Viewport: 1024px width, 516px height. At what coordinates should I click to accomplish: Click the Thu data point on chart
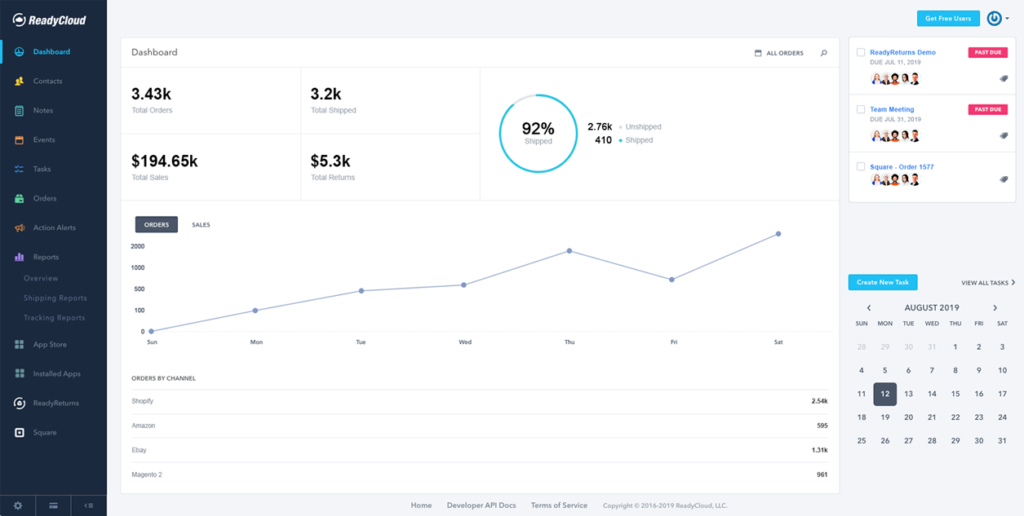[569, 251]
